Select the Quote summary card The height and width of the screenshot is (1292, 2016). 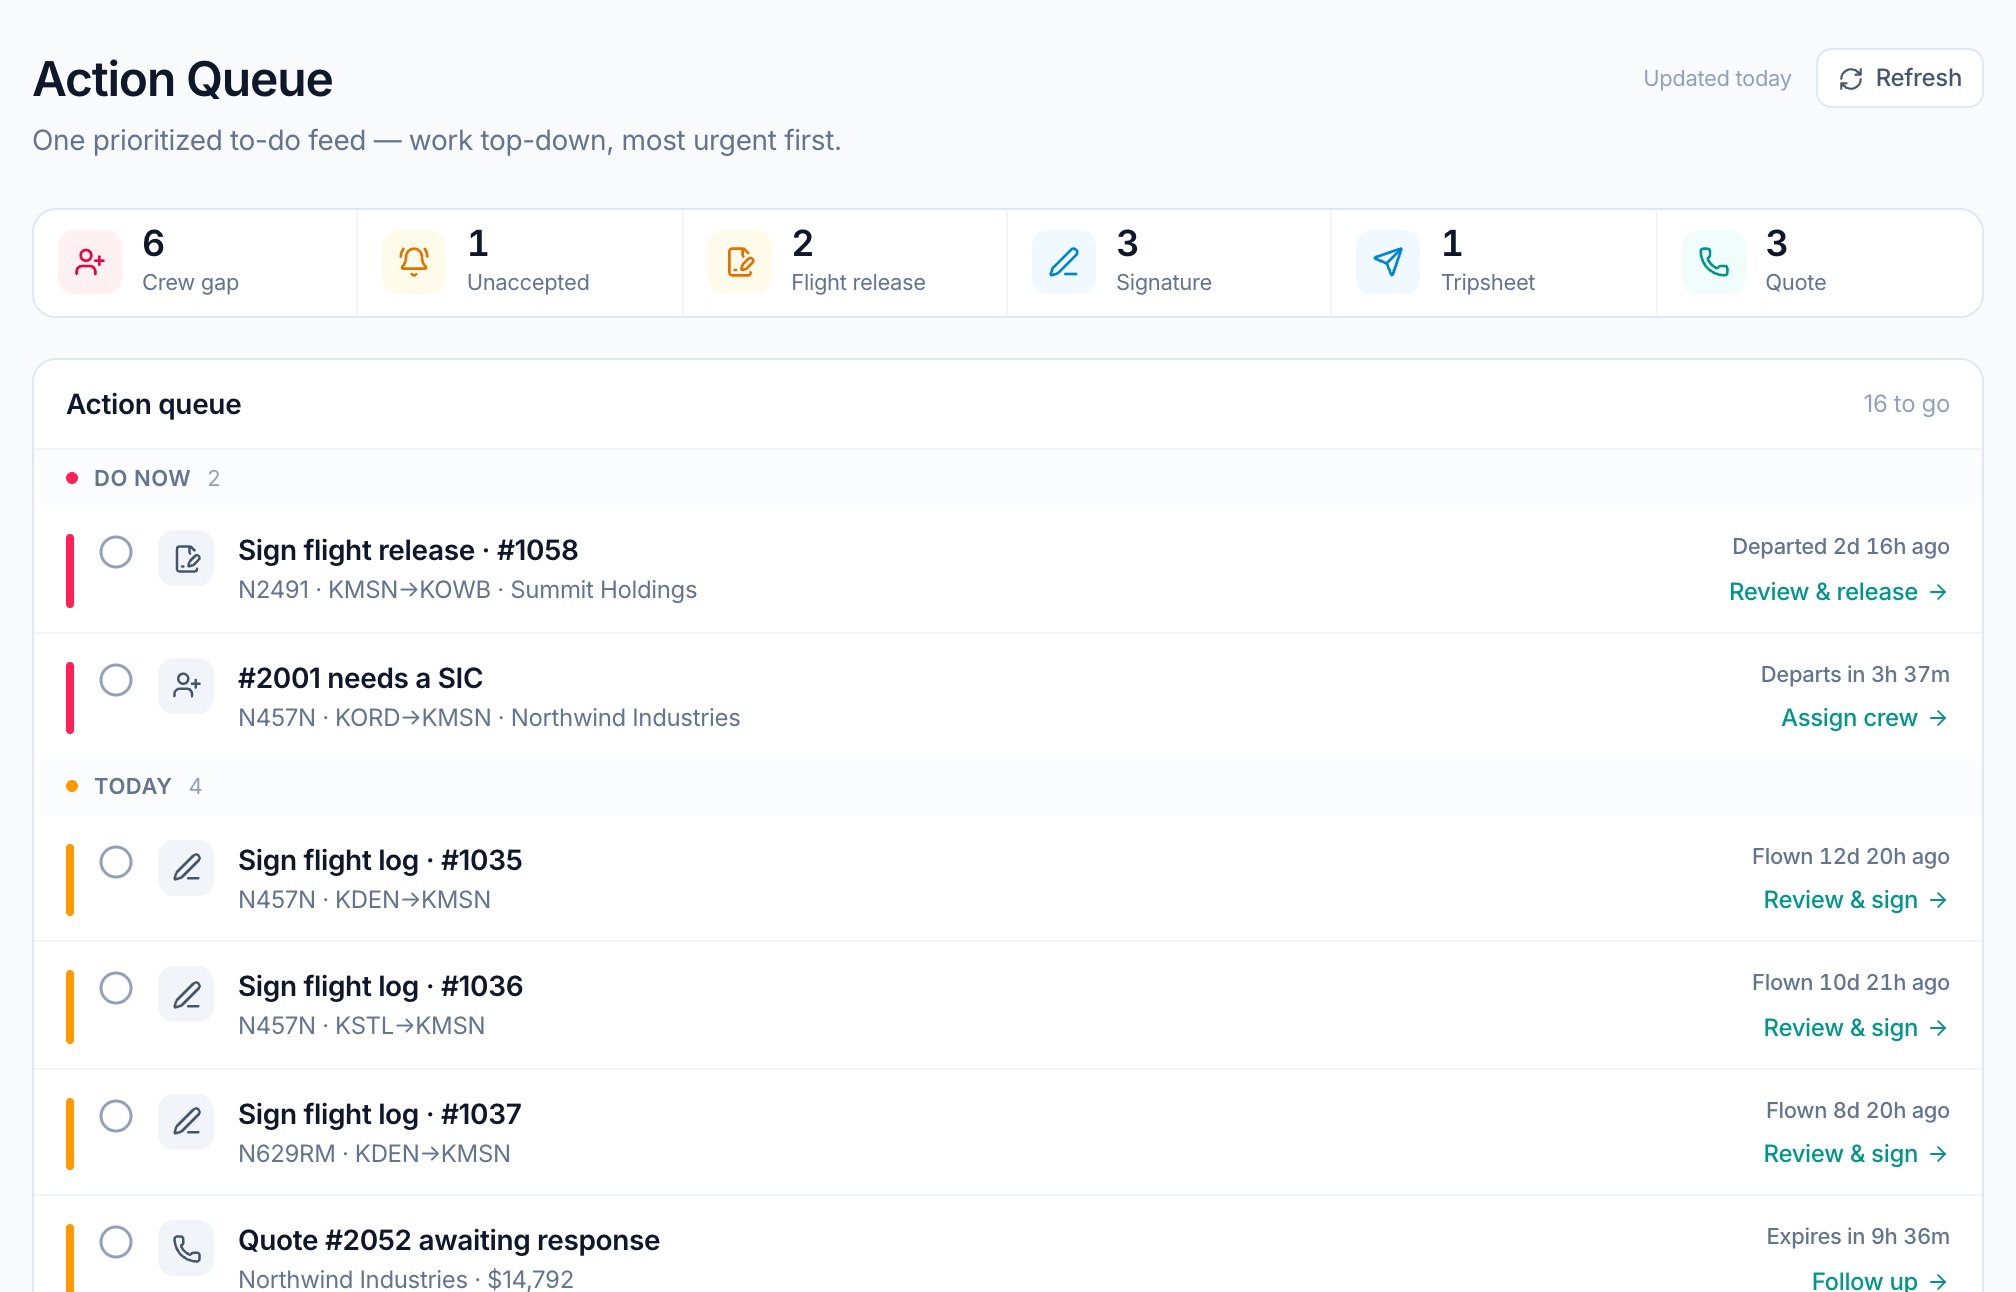[x=1819, y=263]
